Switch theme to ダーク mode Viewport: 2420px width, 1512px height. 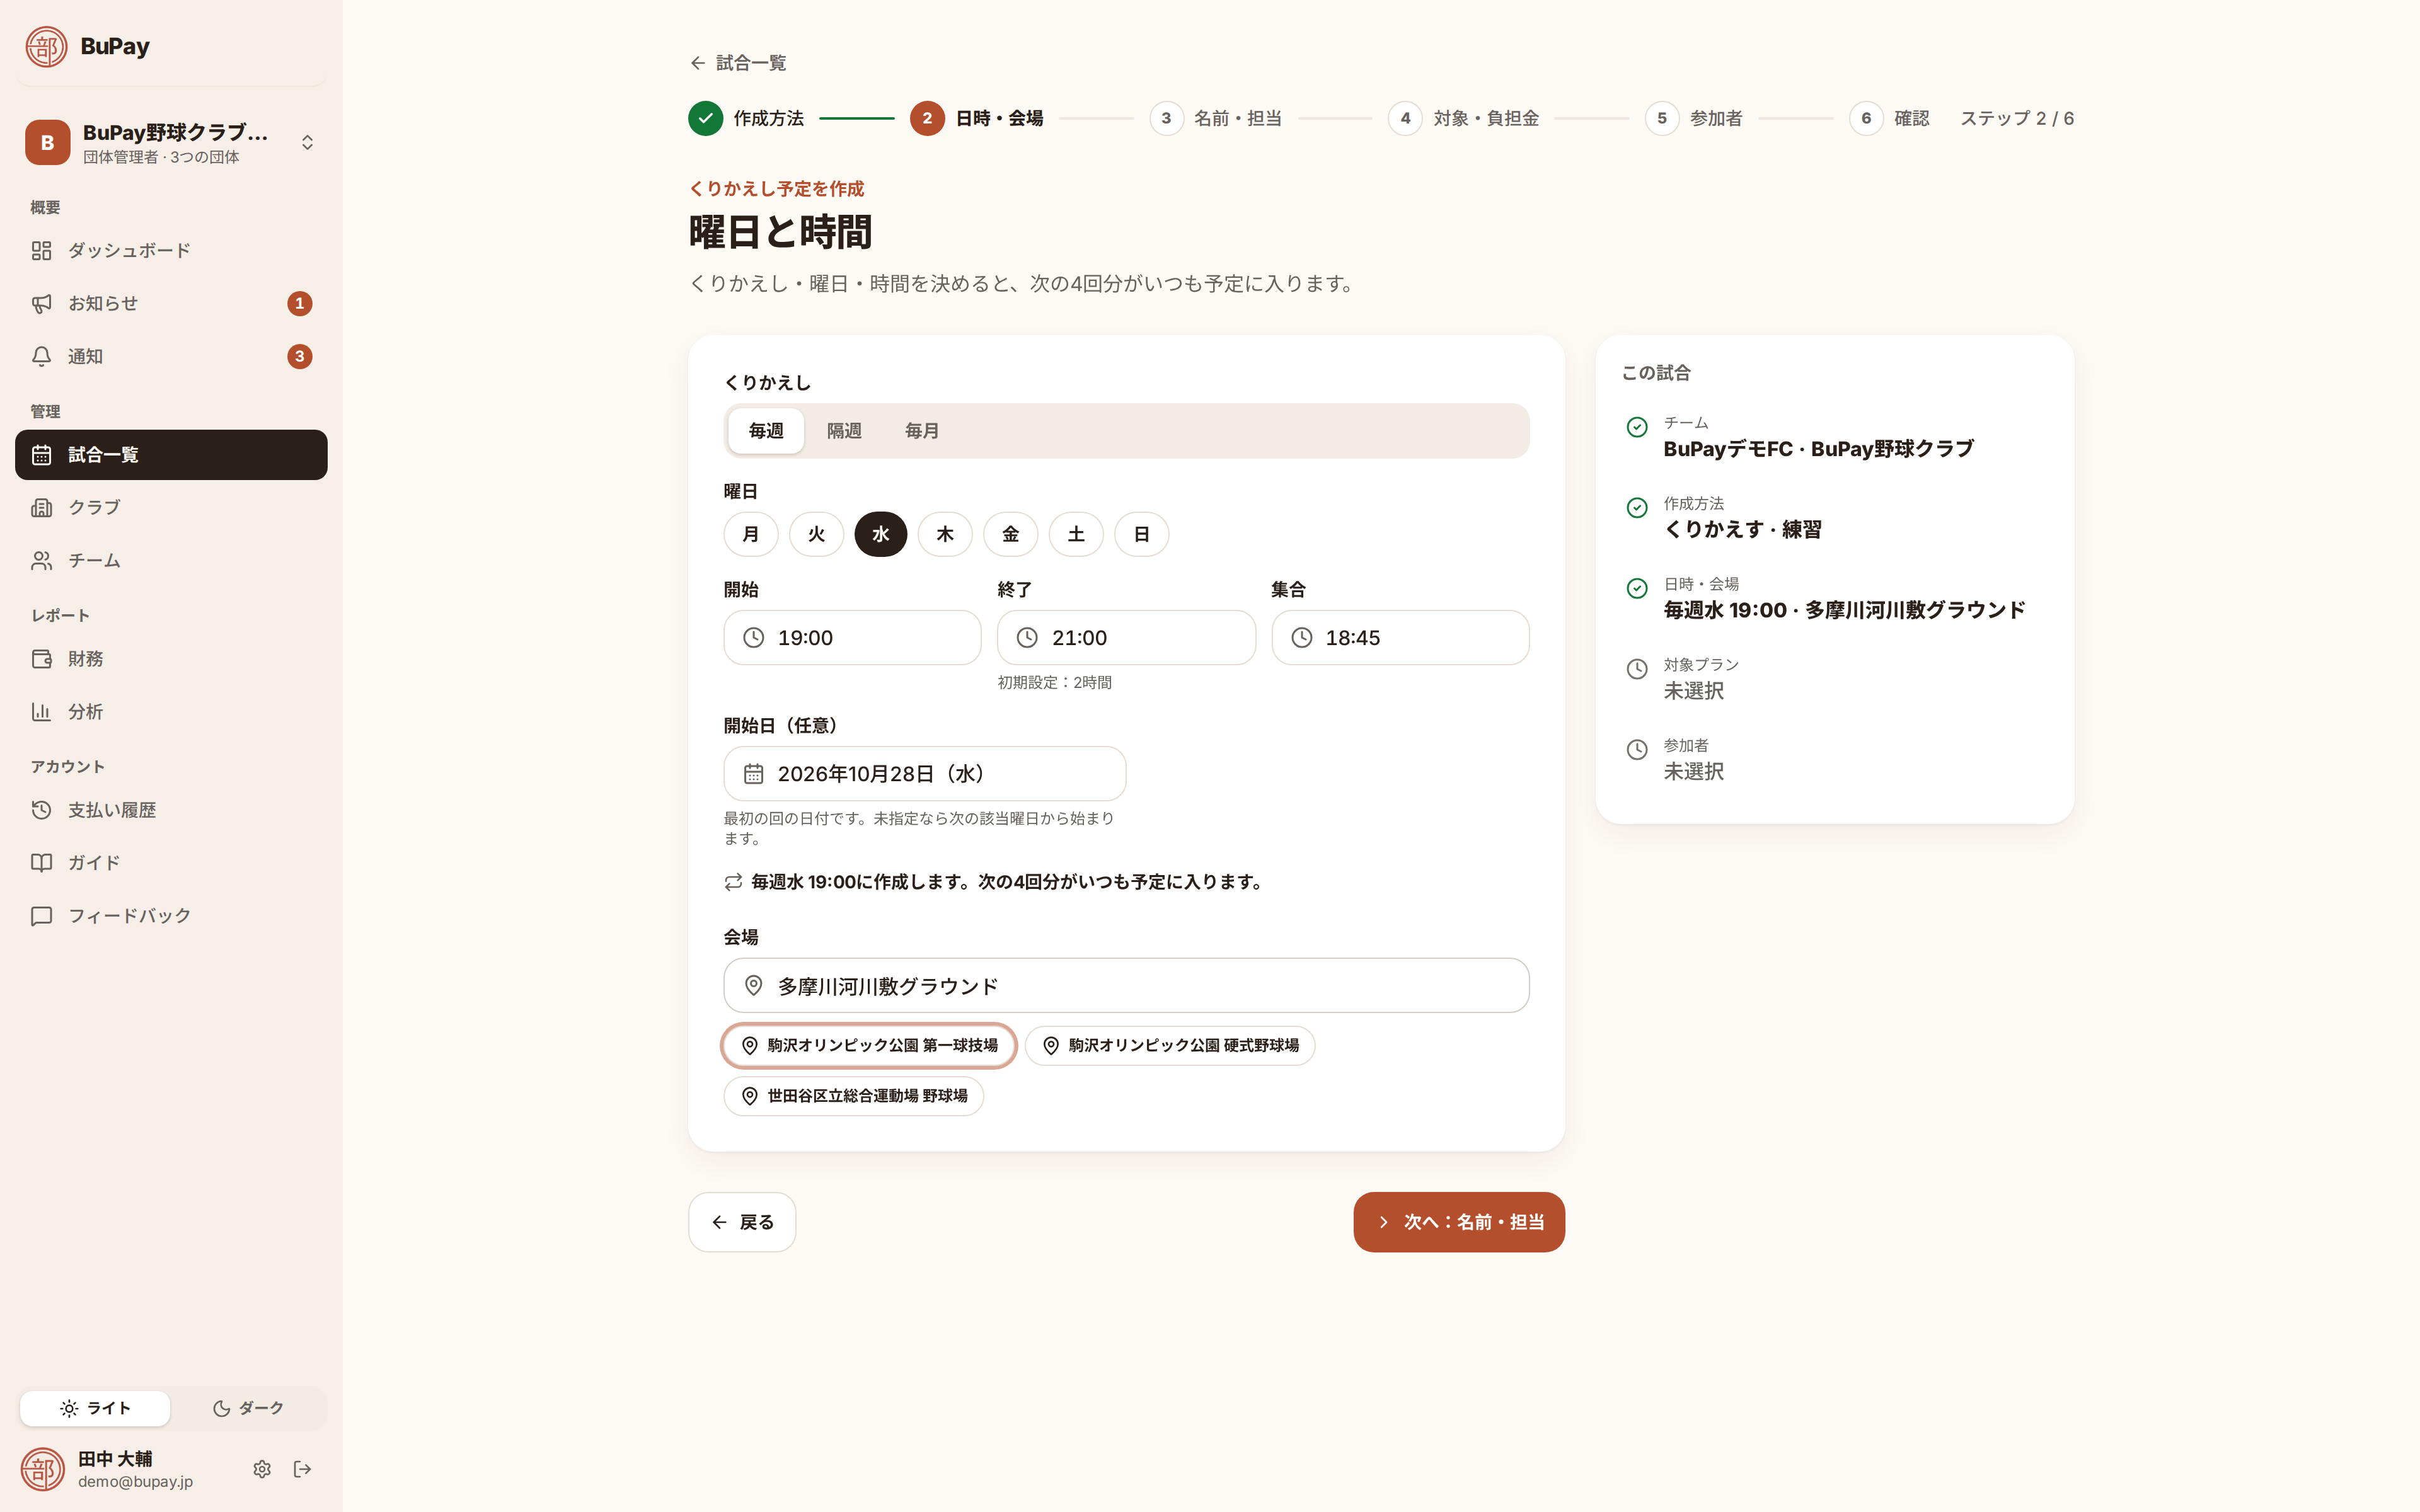pos(248,1408)
